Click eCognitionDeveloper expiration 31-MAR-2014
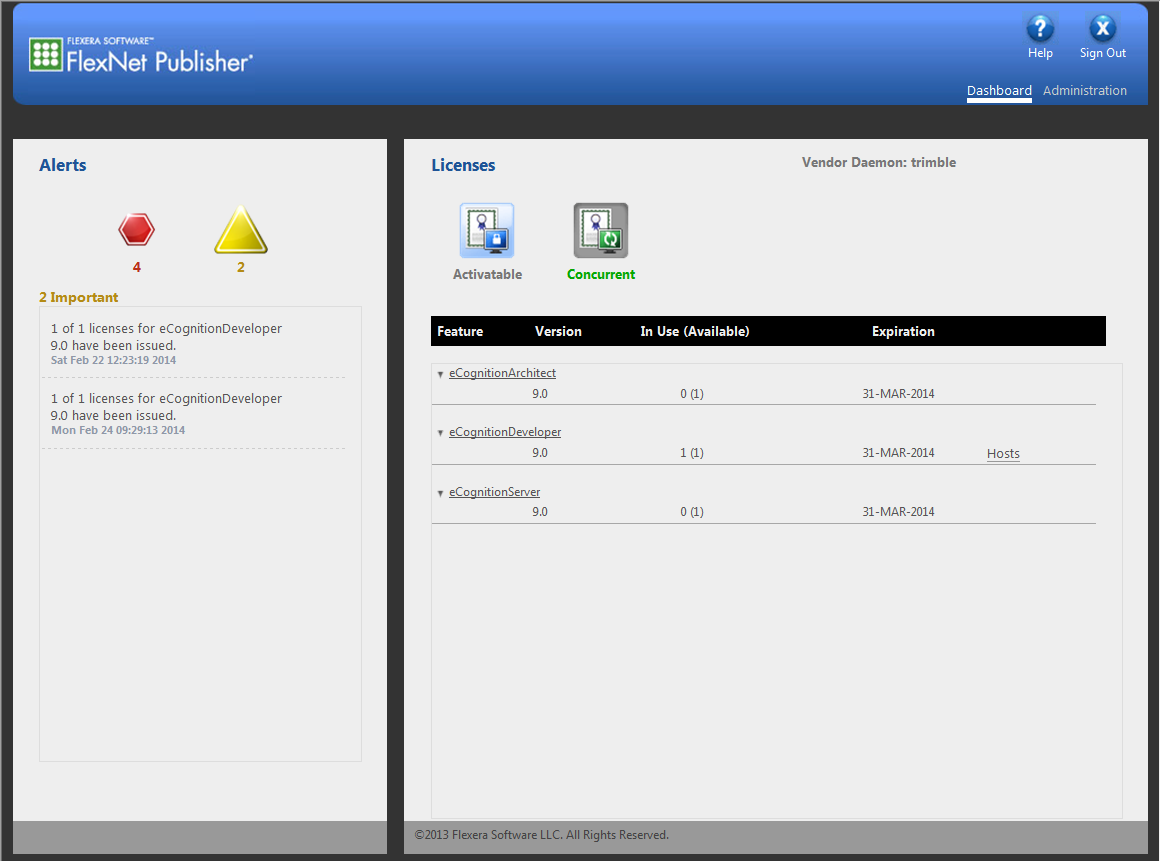The image size is (1161, 861). coord(898,453)
